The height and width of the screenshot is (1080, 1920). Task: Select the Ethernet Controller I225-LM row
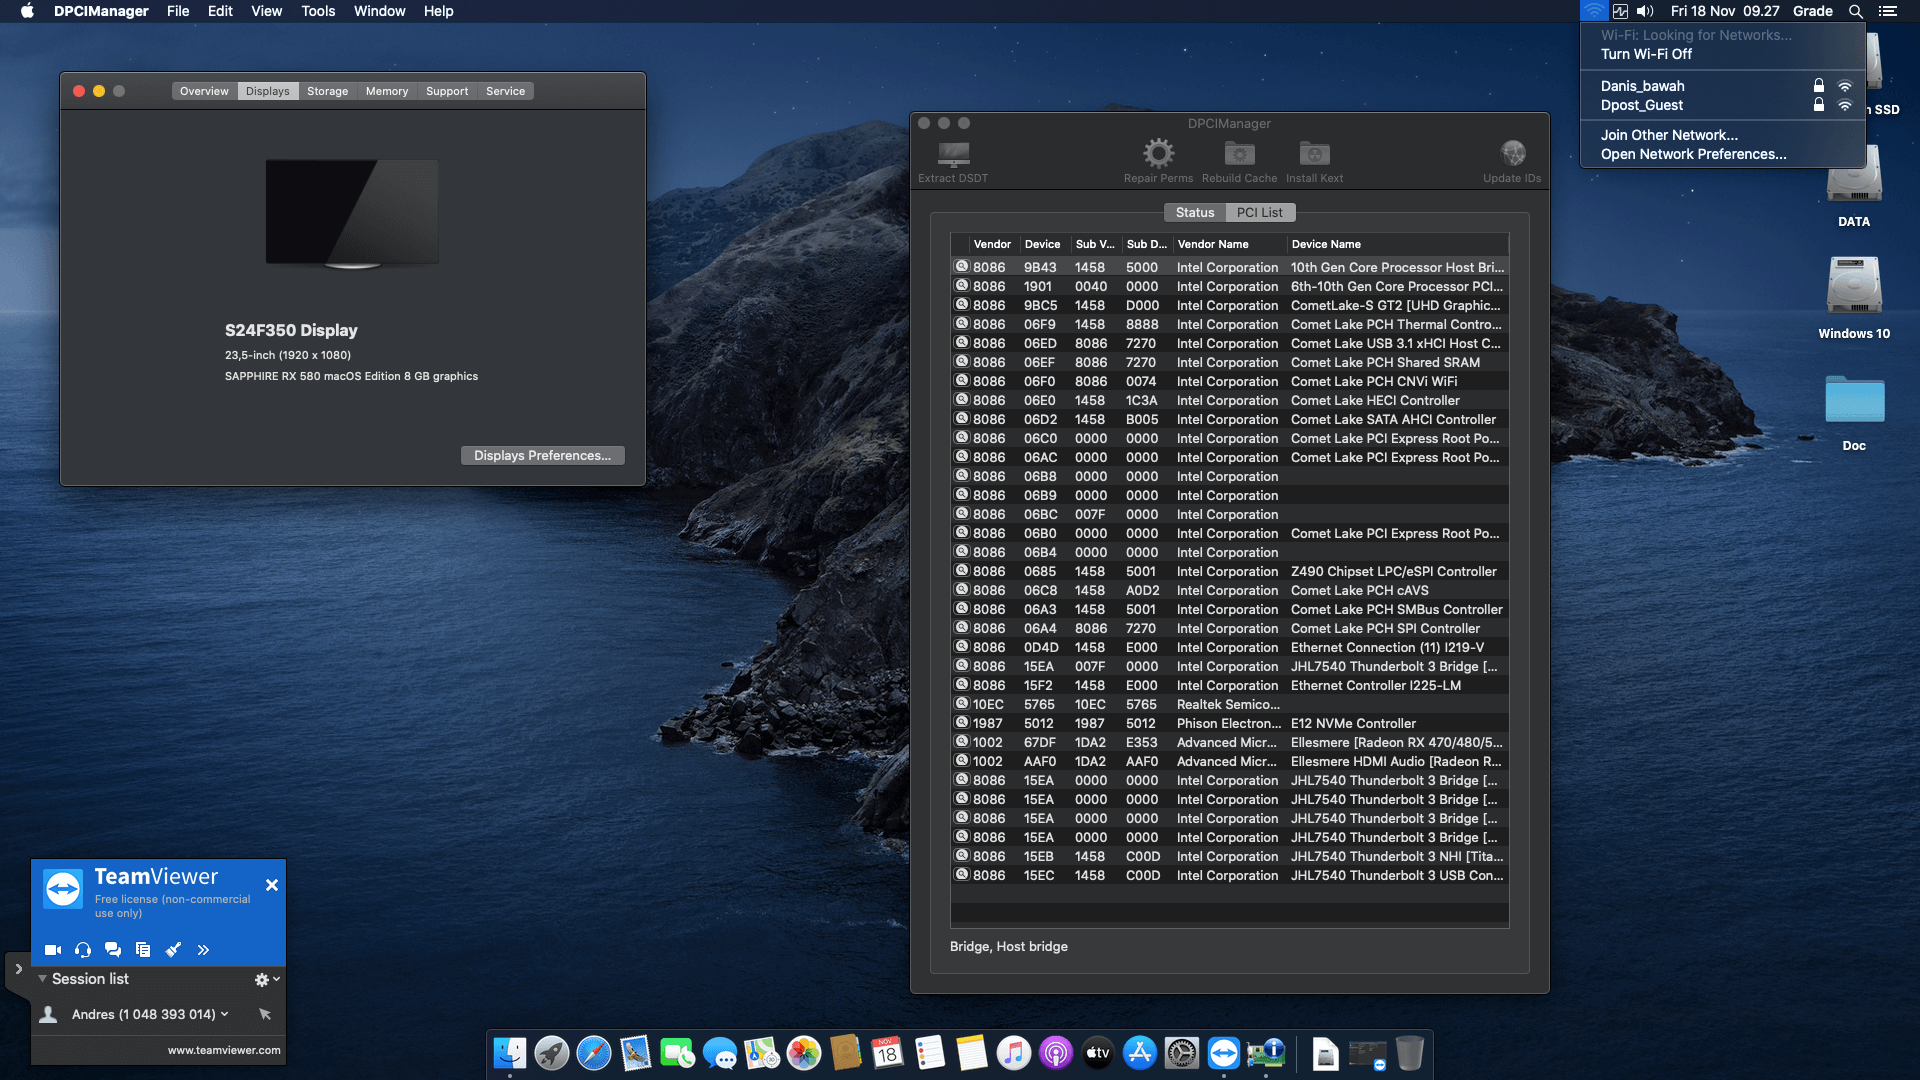[x=1229, y=685]
